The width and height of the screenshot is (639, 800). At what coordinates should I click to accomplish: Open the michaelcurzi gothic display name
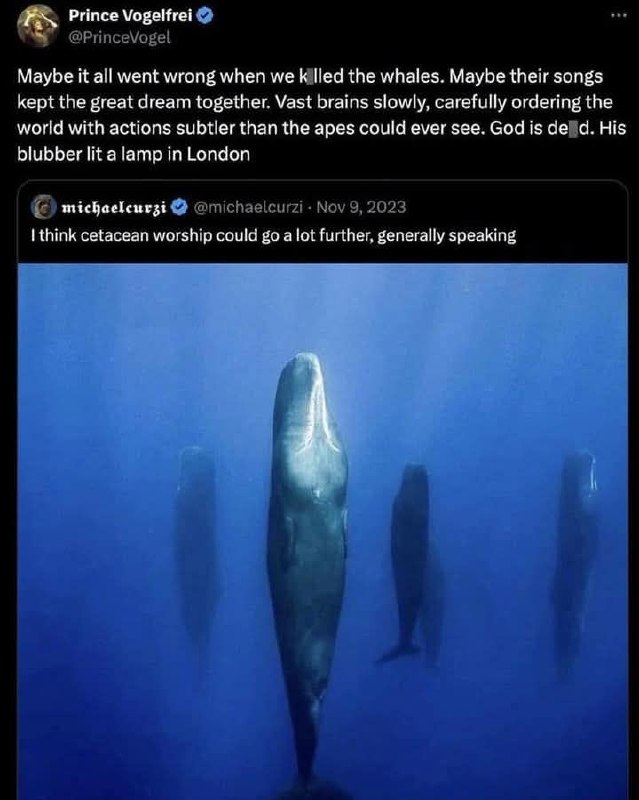(x=114, y=208)
